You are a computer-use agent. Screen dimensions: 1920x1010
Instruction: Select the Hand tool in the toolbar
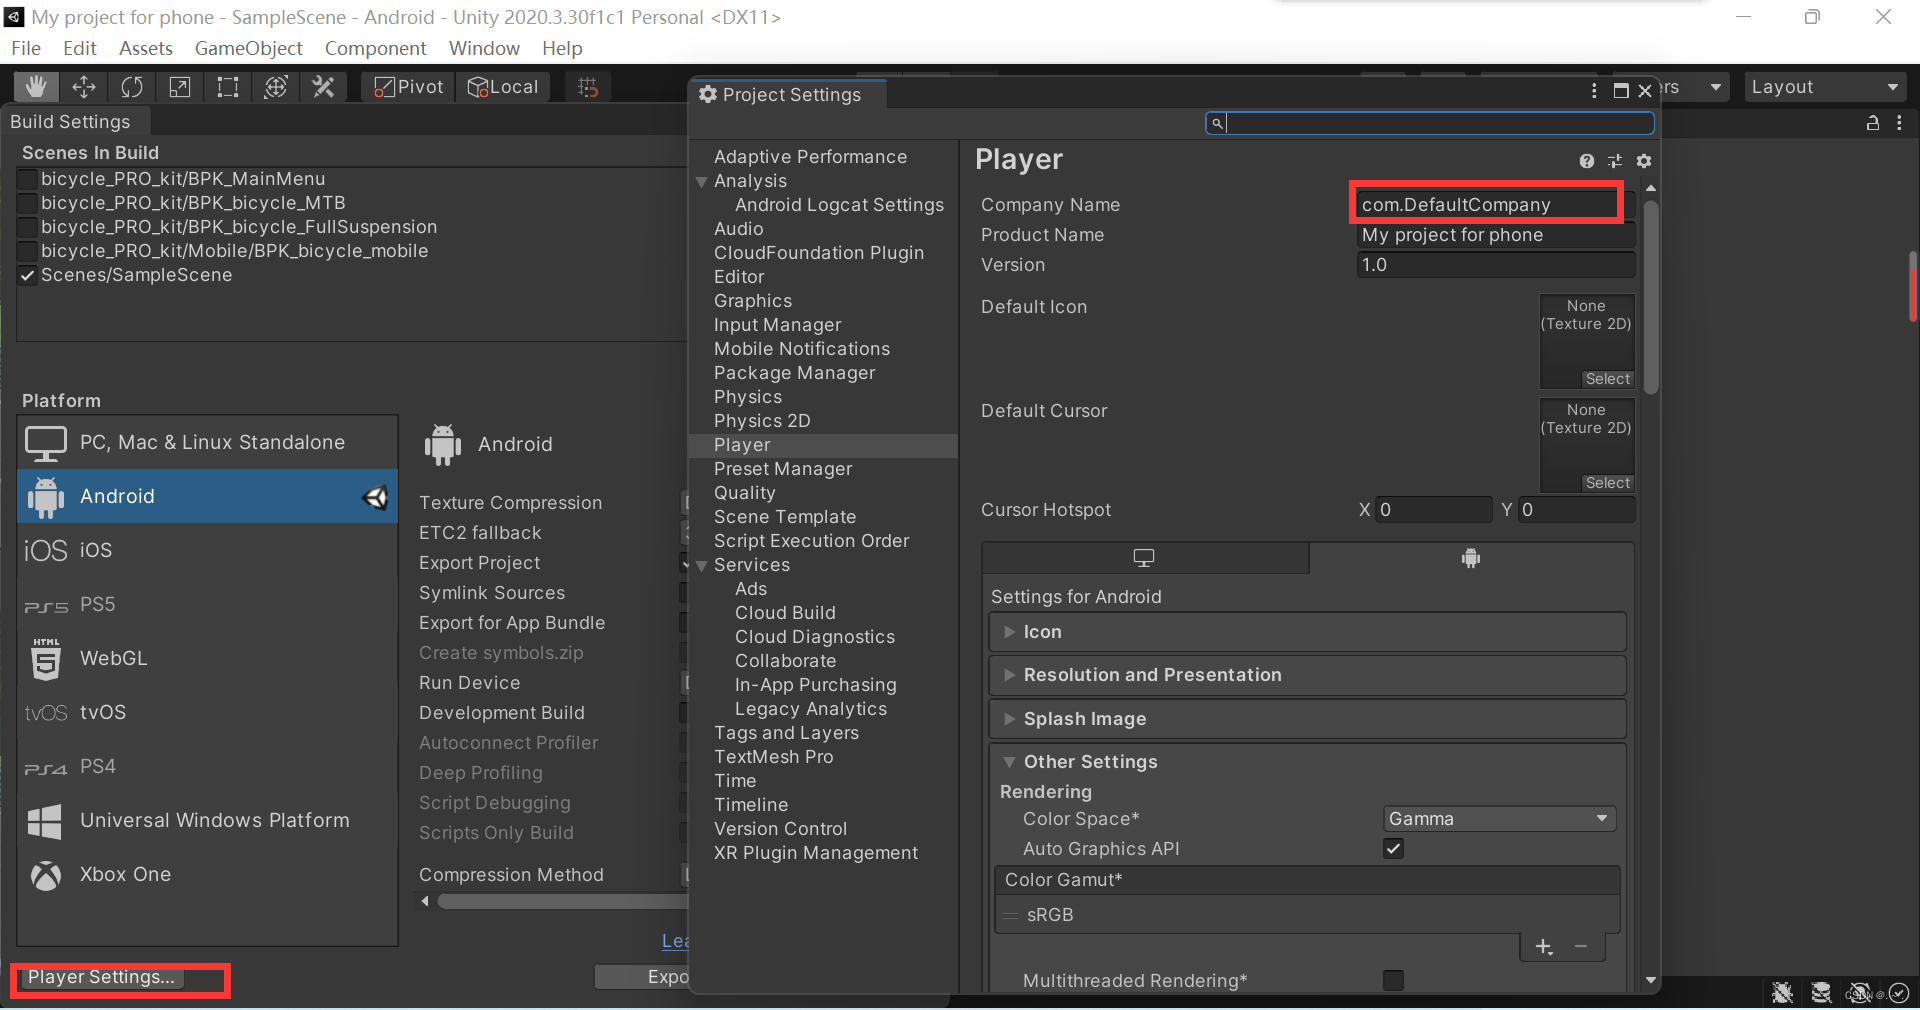click(35, 87)
